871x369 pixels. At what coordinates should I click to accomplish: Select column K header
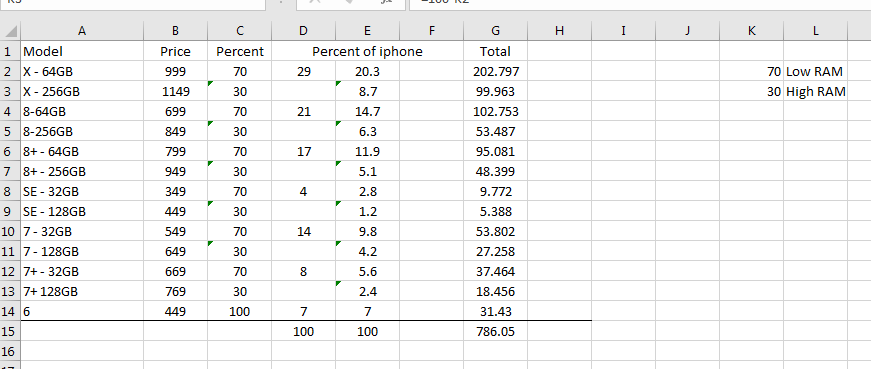coord(751,31)
